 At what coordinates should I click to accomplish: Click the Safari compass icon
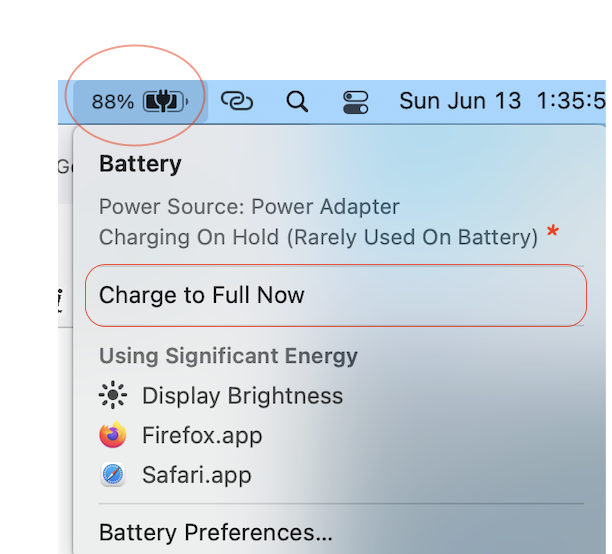113,475
